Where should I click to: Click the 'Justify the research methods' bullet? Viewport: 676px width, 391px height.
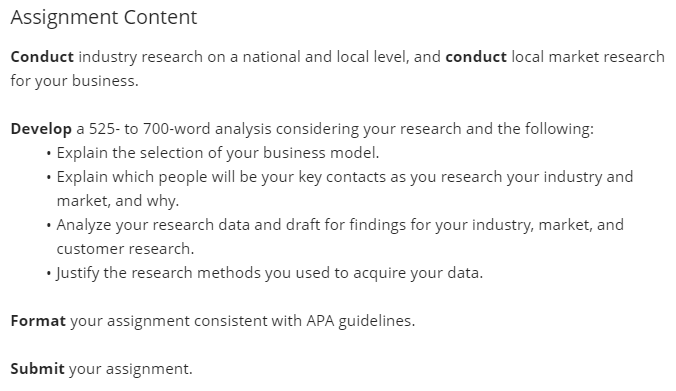coord(269,273)
